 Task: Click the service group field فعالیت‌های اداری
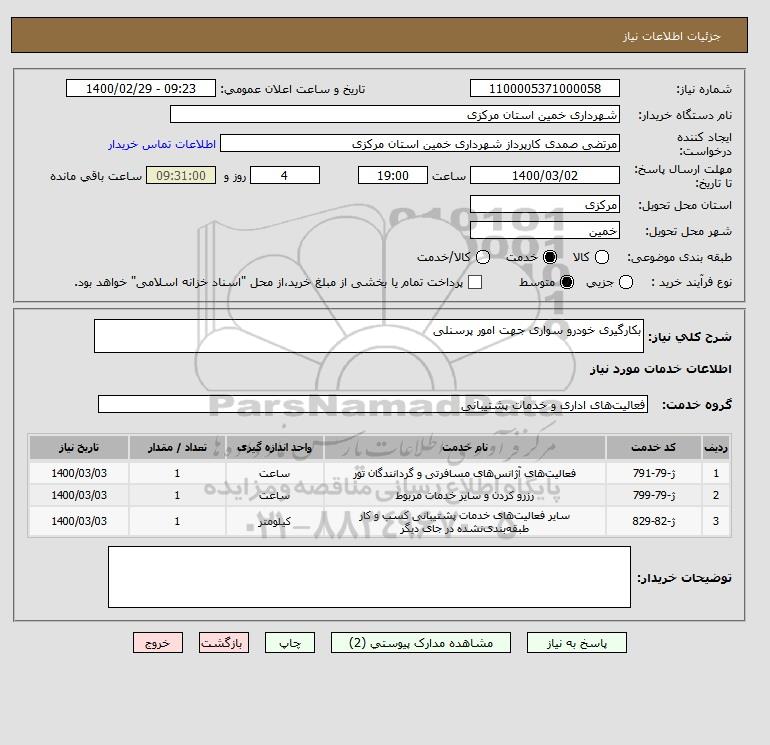[x=373, y=405]
